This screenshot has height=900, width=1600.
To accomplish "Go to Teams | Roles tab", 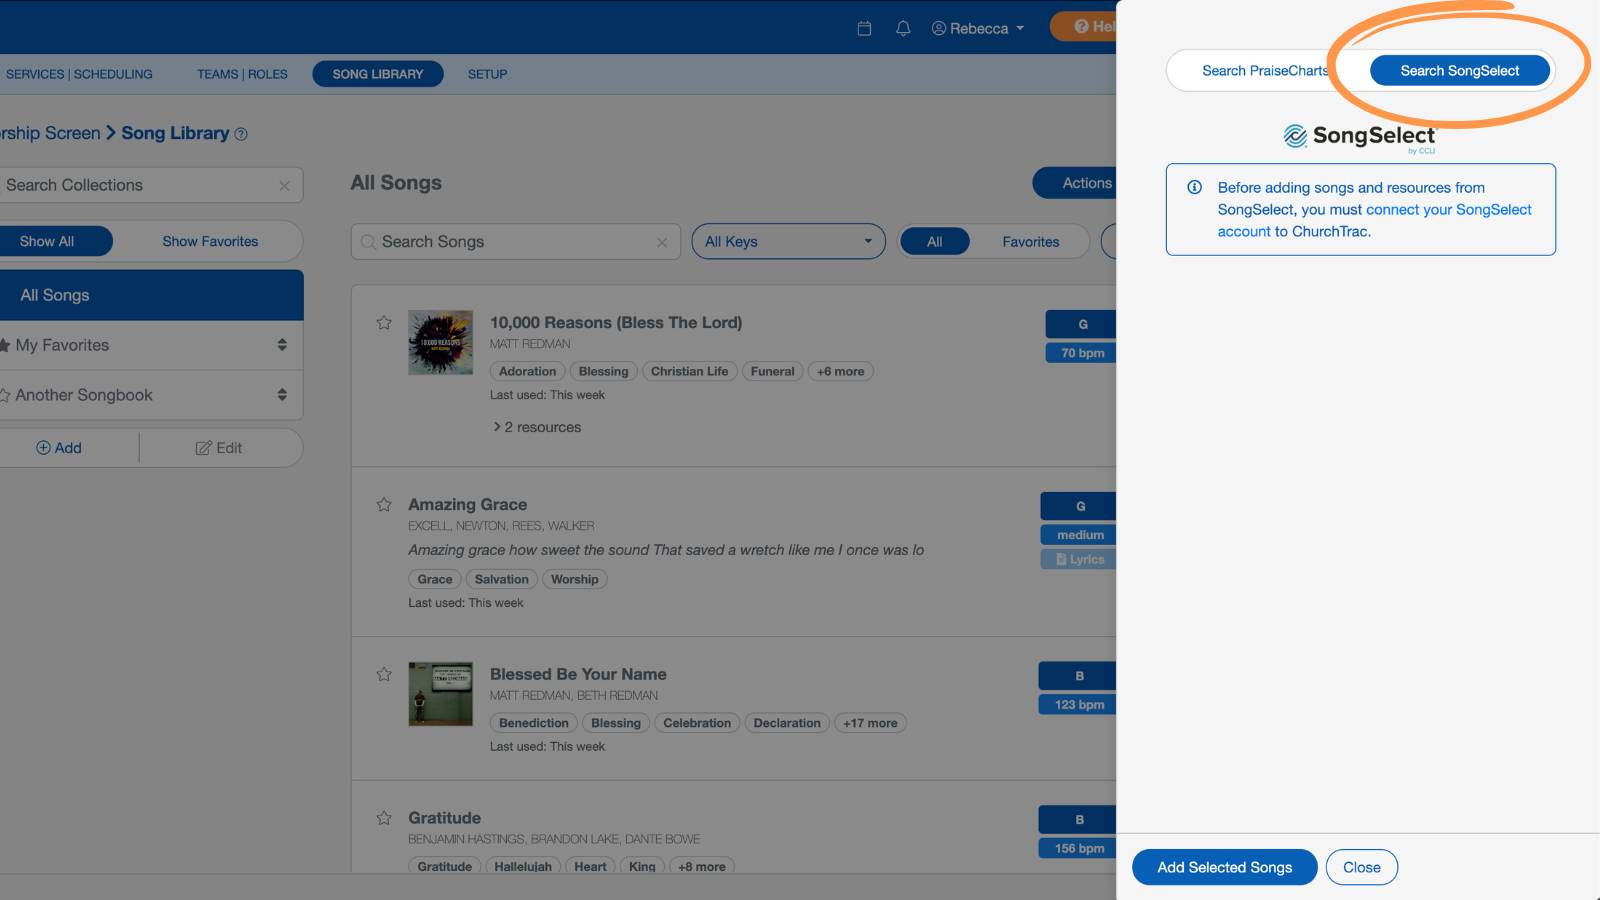I will click(242, 74).
